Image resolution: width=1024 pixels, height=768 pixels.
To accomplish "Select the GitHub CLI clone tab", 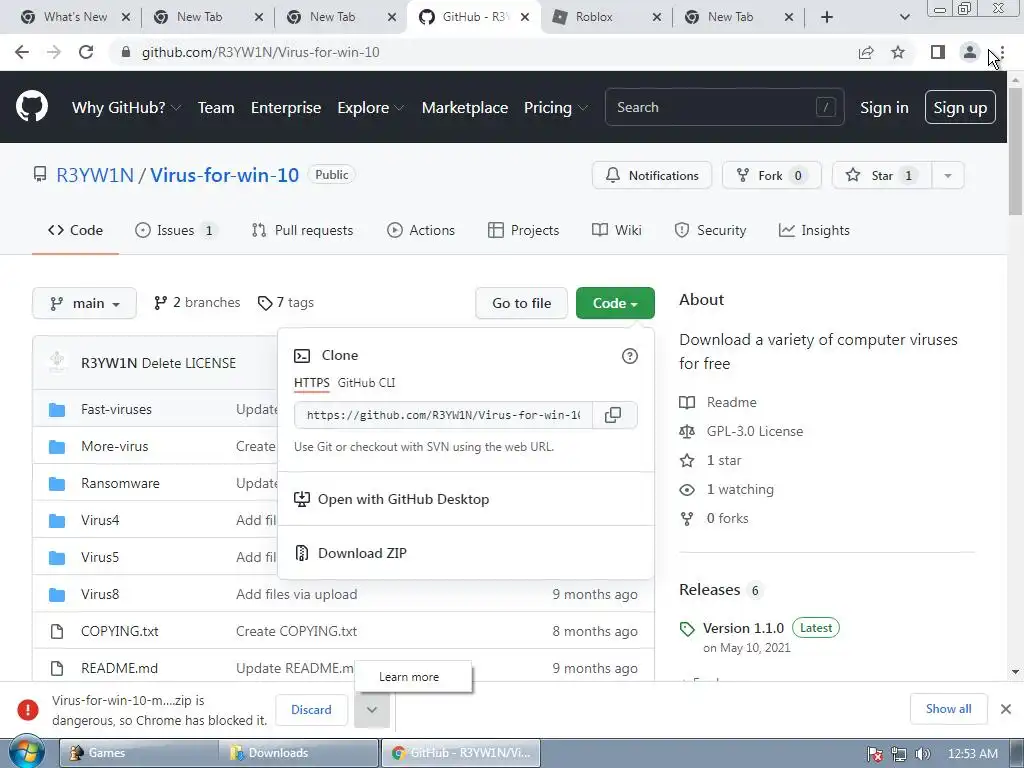I will pos(366,383).
